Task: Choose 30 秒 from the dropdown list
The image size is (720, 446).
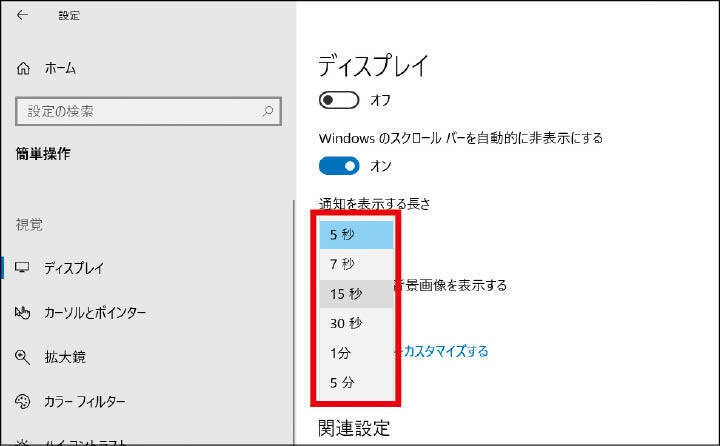Action: (356, 323)
